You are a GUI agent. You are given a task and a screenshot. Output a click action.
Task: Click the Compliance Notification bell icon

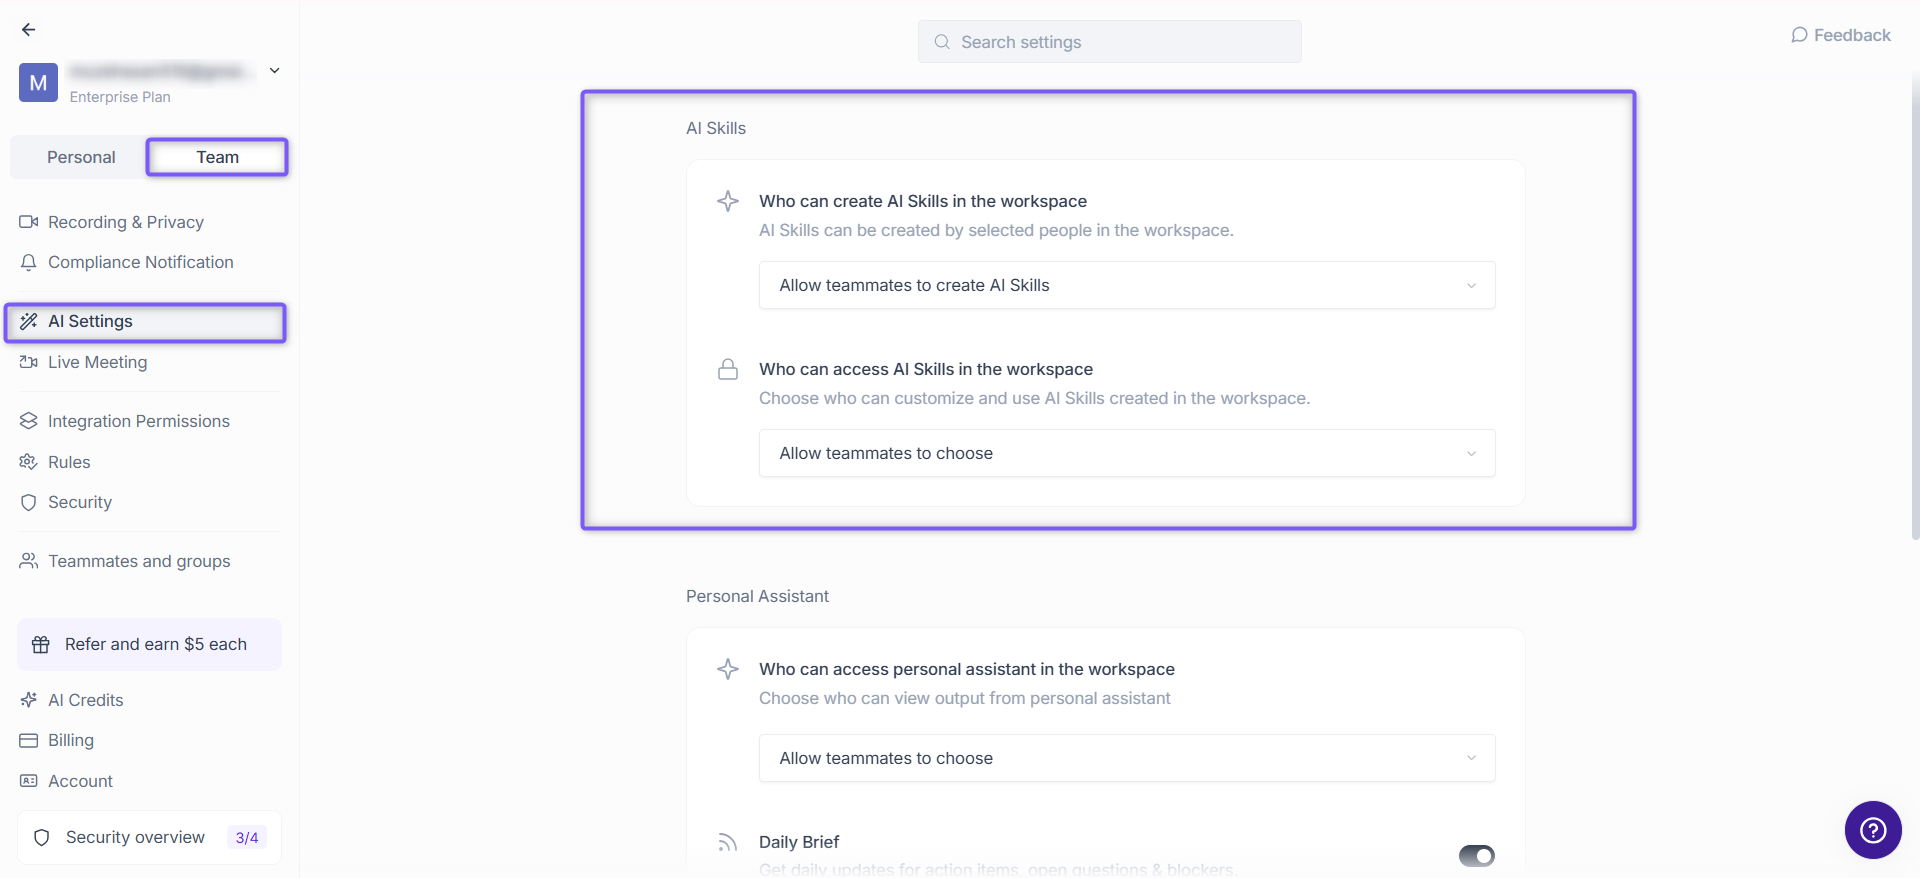click(x=29, y=262)
